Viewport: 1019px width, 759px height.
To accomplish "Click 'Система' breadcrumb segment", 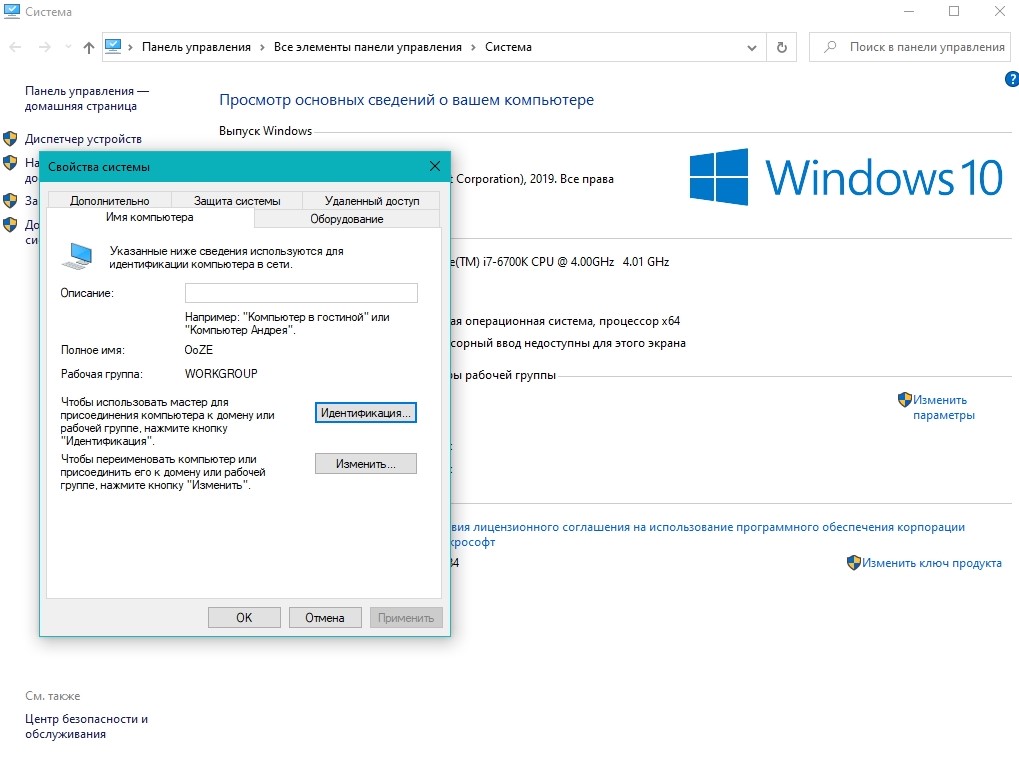I will 508,47.
